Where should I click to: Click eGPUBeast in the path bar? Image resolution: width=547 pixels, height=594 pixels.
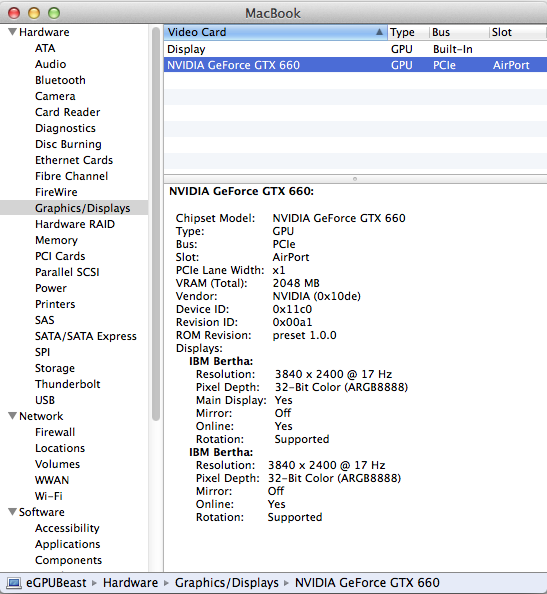point(56,583)
